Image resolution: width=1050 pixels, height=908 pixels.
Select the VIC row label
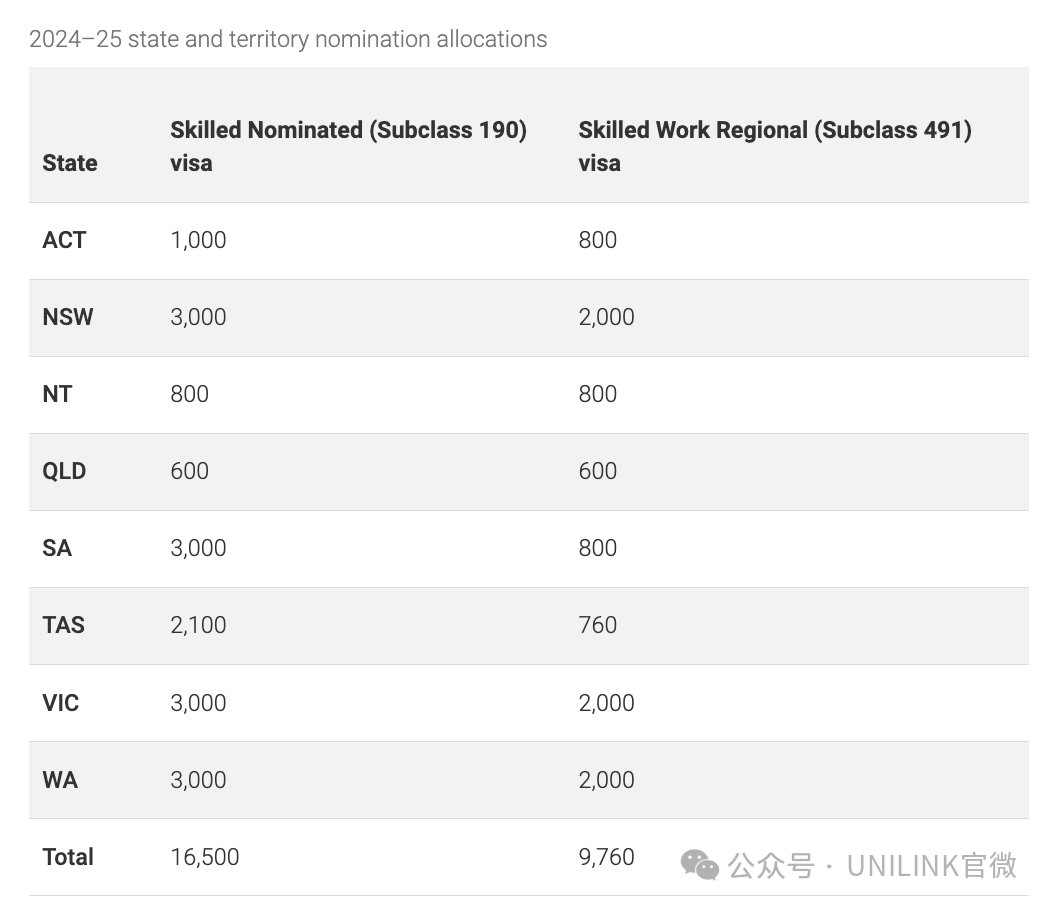coord(60,702)
